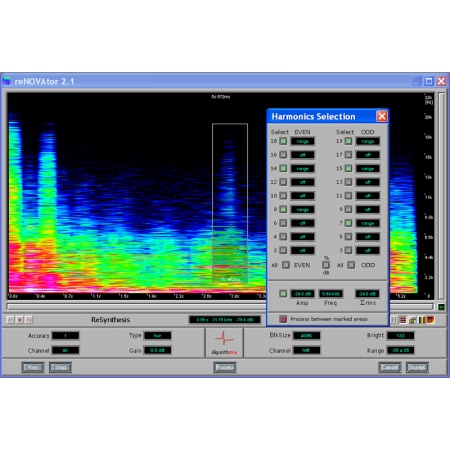Click the Σ rms value field
The width and height of the screenshot is (450, 450).
367,294
